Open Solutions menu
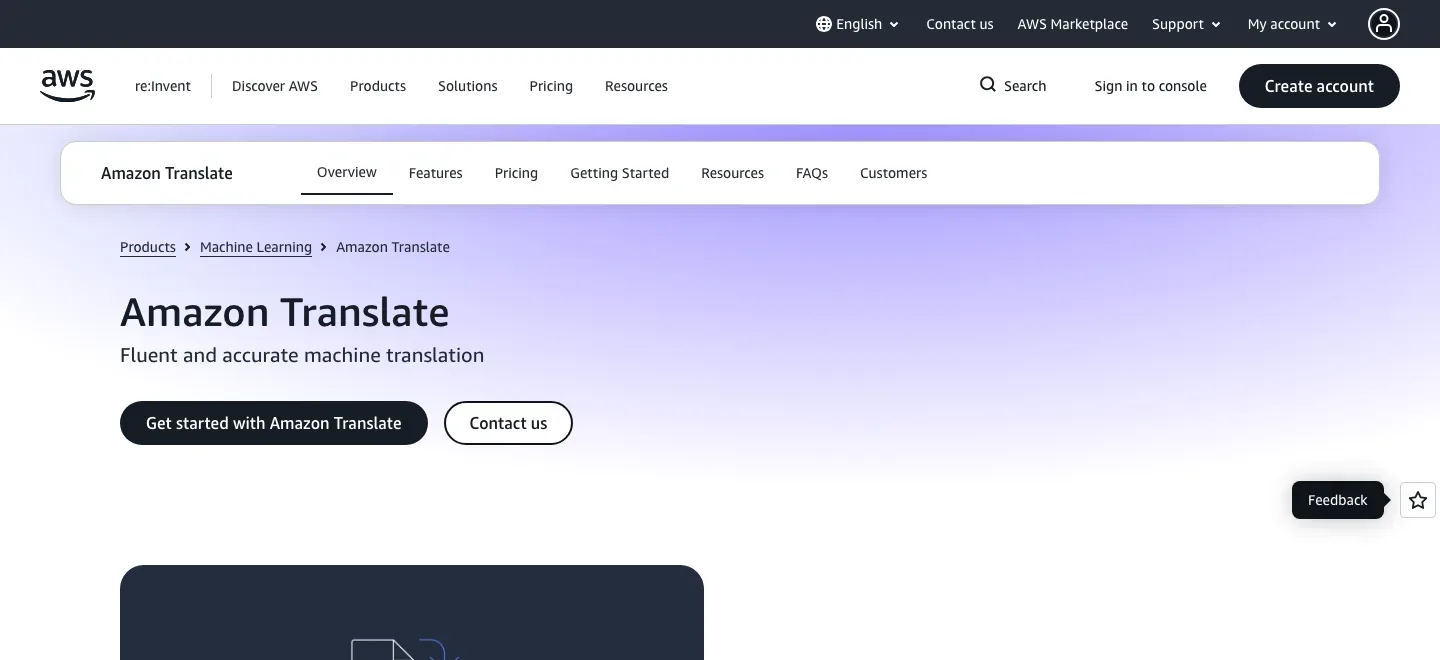 coord(468,86)
